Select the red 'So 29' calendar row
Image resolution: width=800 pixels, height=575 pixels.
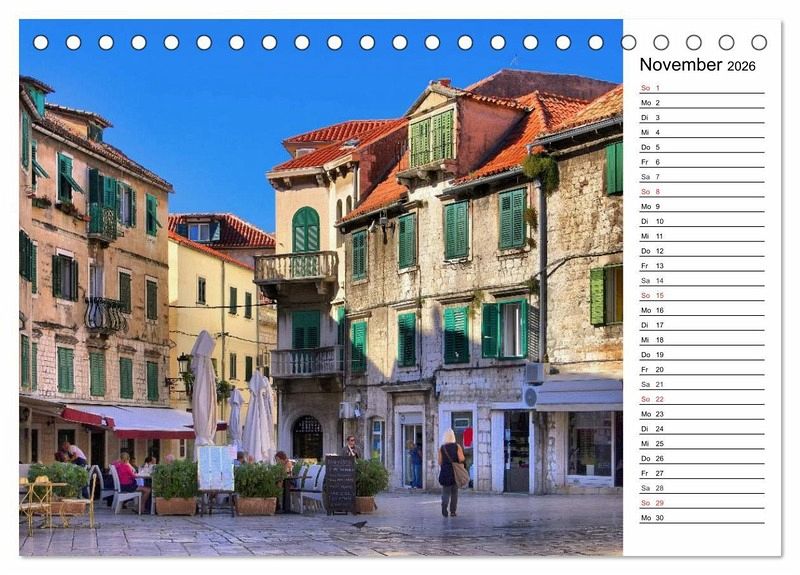702,502
